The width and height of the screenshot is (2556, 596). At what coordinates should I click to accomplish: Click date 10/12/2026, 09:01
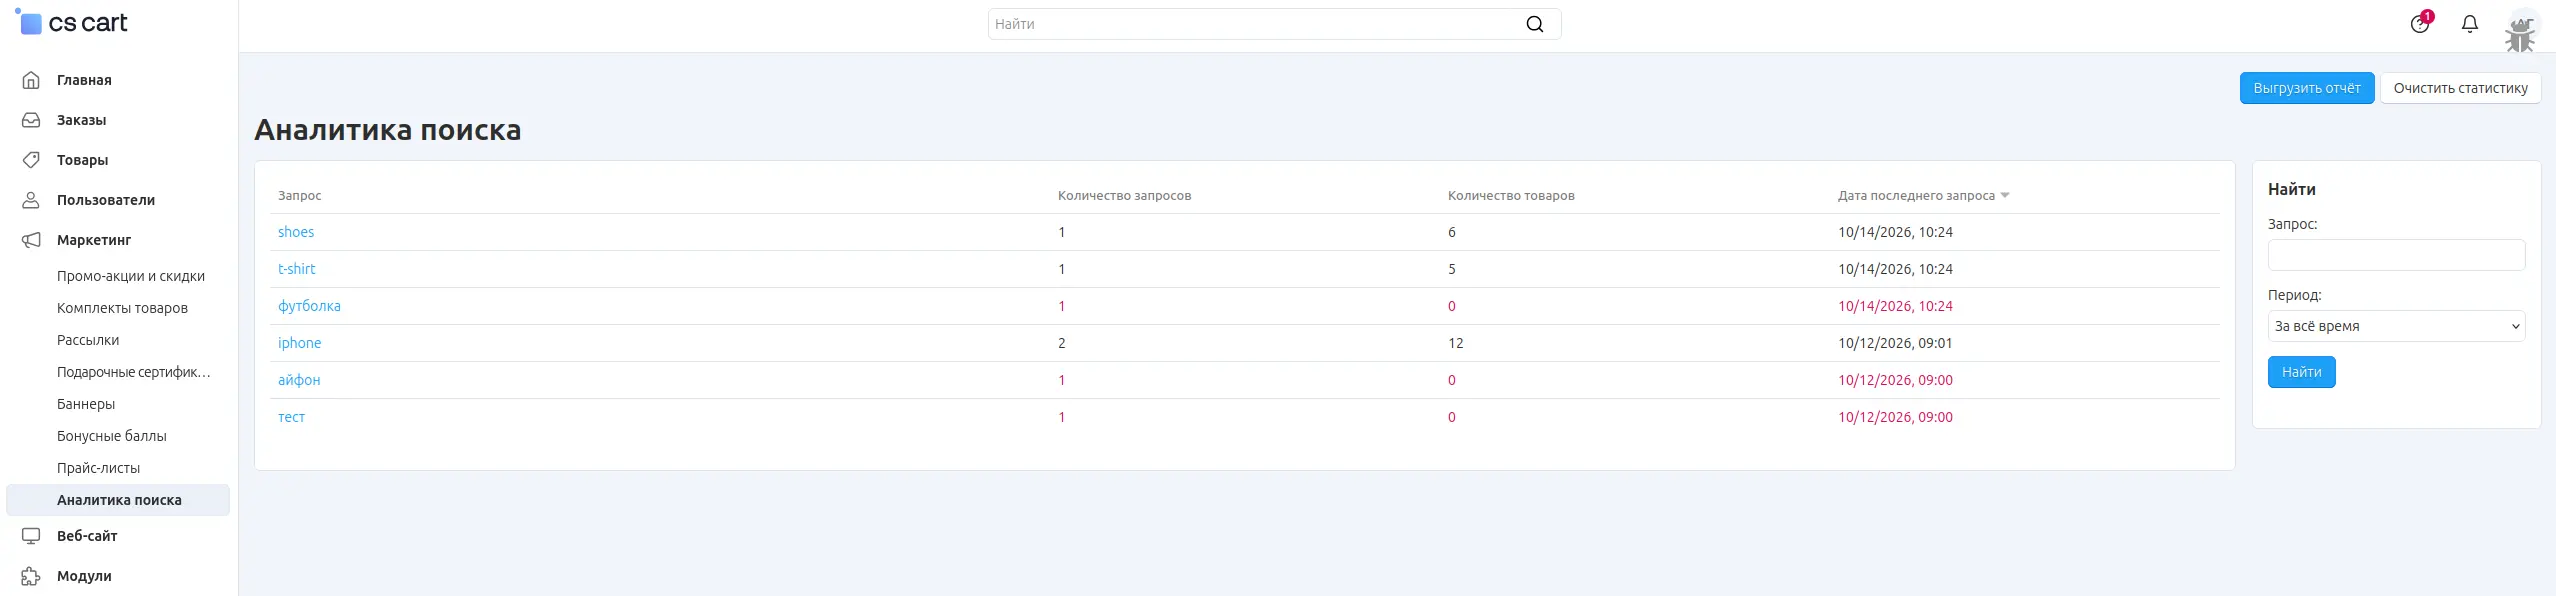[x=1895, y=343]
